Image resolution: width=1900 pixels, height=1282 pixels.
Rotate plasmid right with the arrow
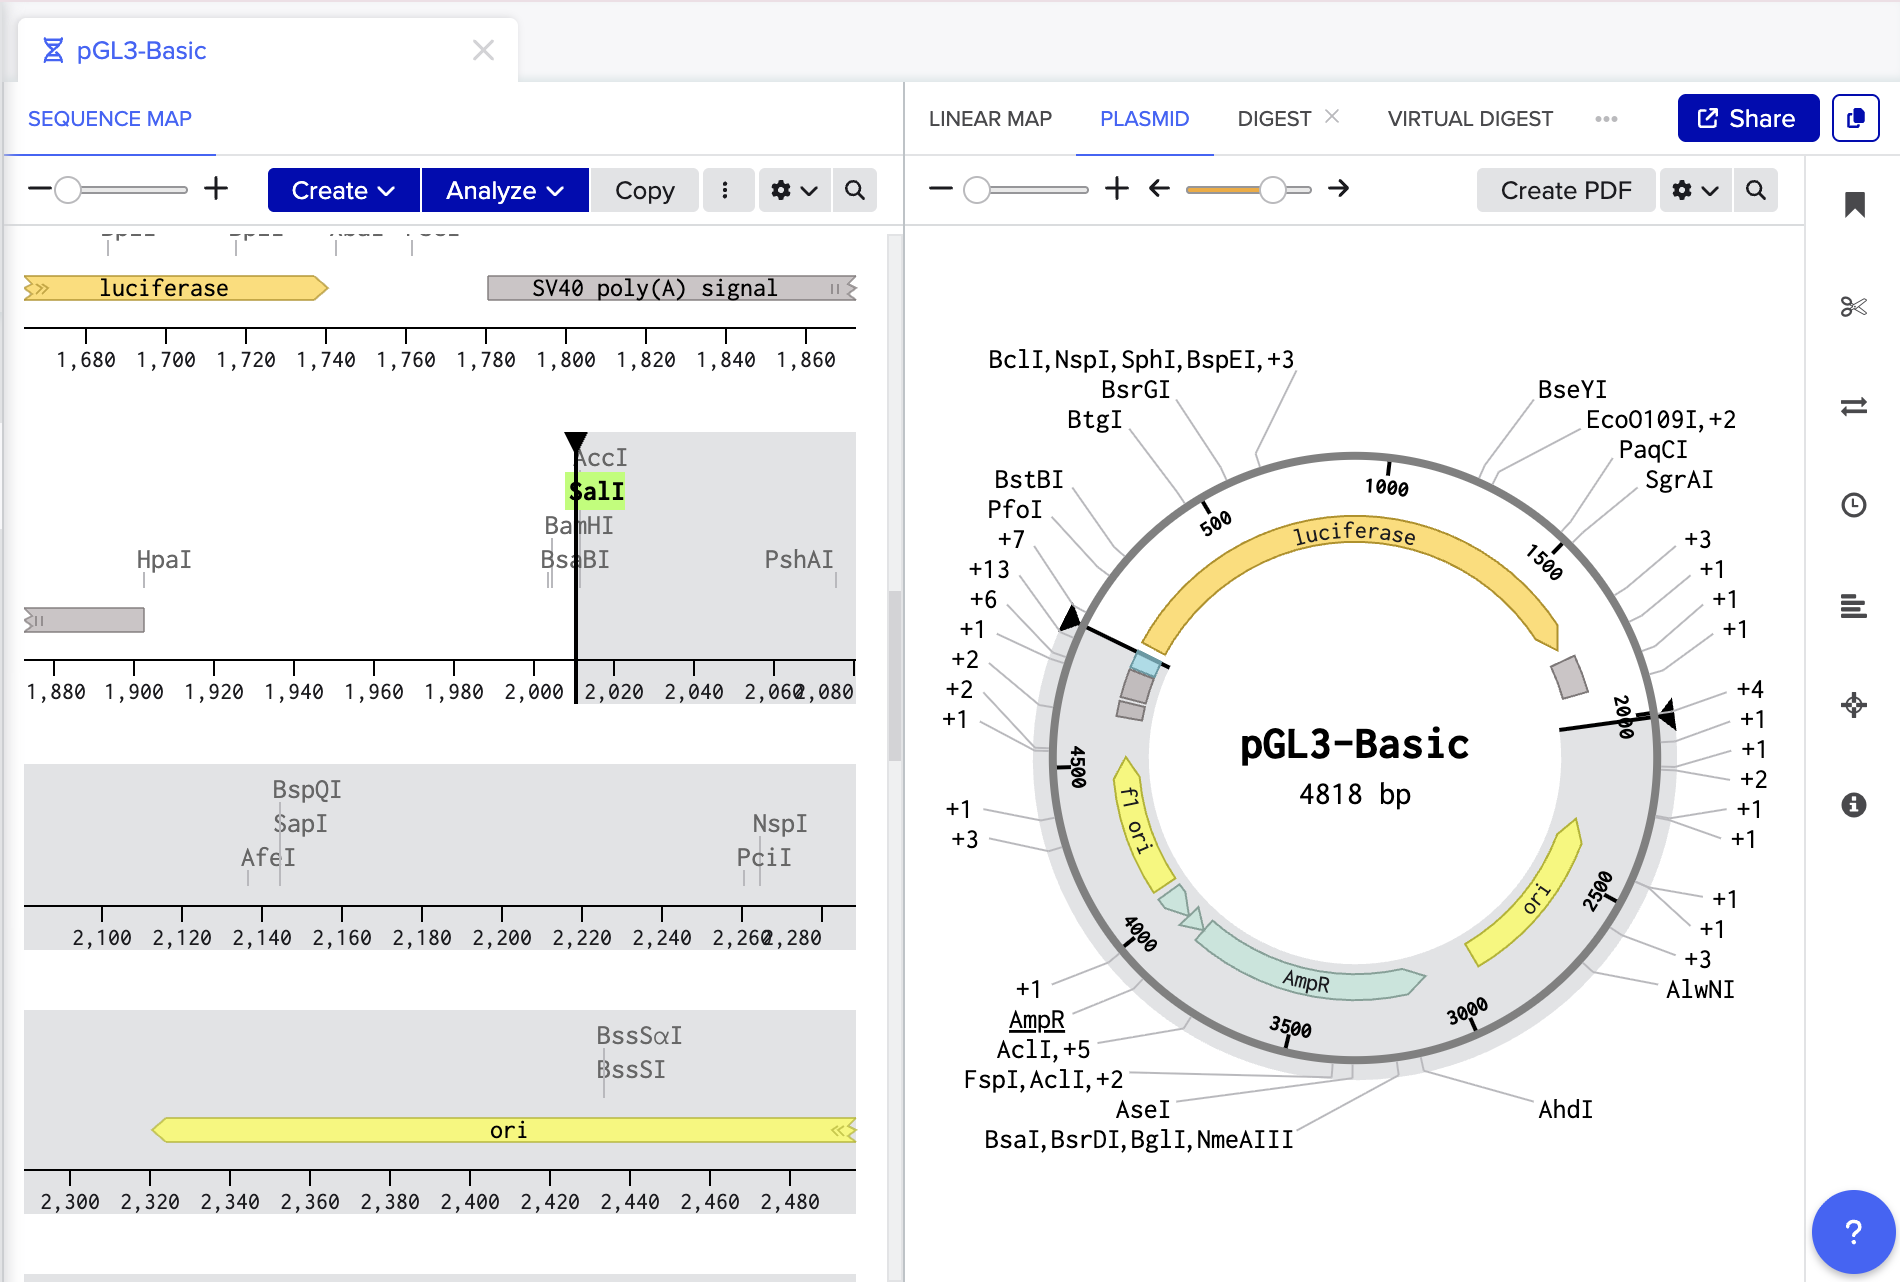[x=1339, y=189]
